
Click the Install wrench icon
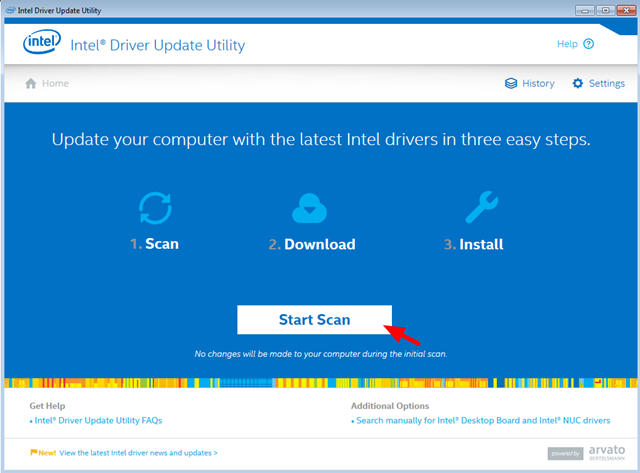pyautogui.click(x=474, y=207)
